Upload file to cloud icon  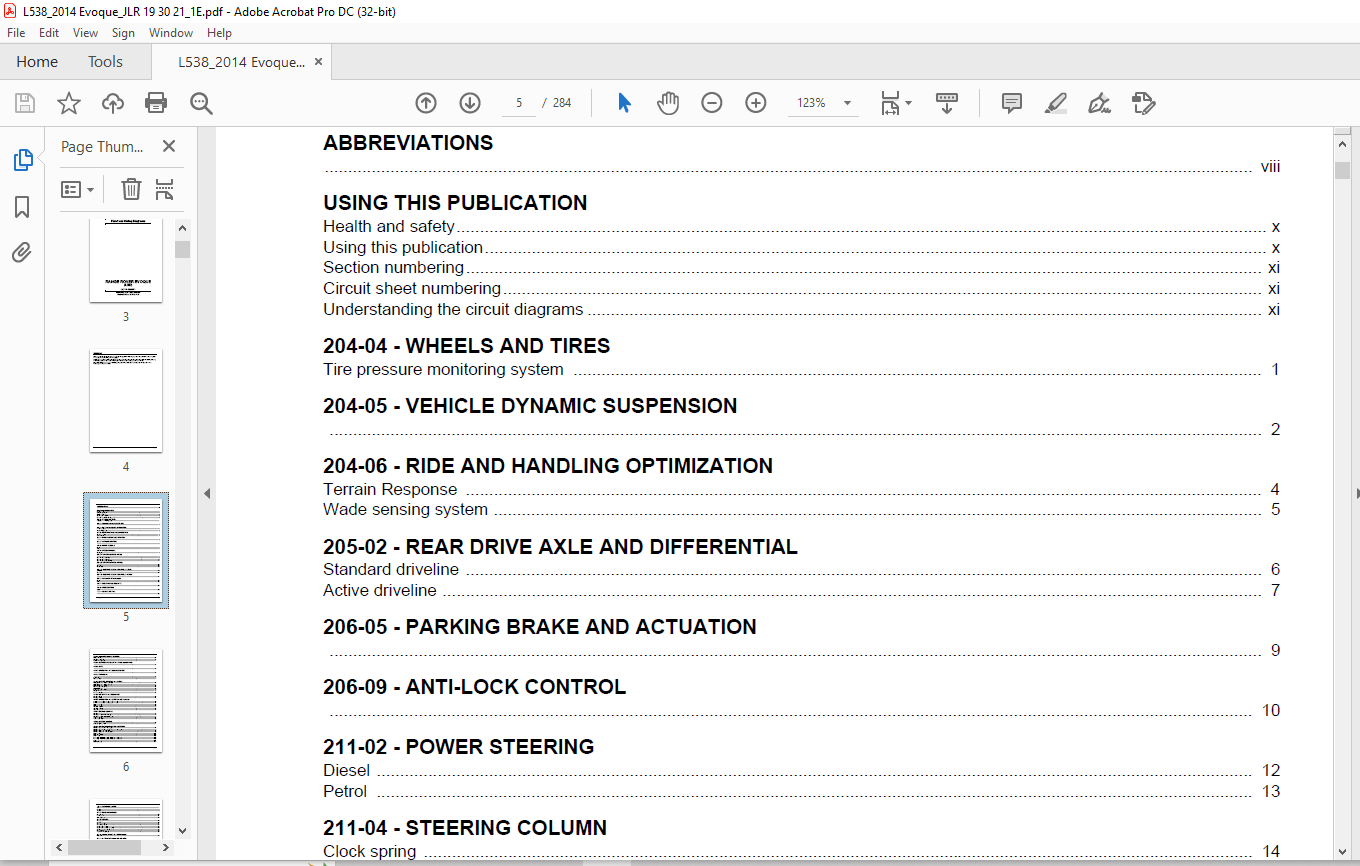coord(113,103)
